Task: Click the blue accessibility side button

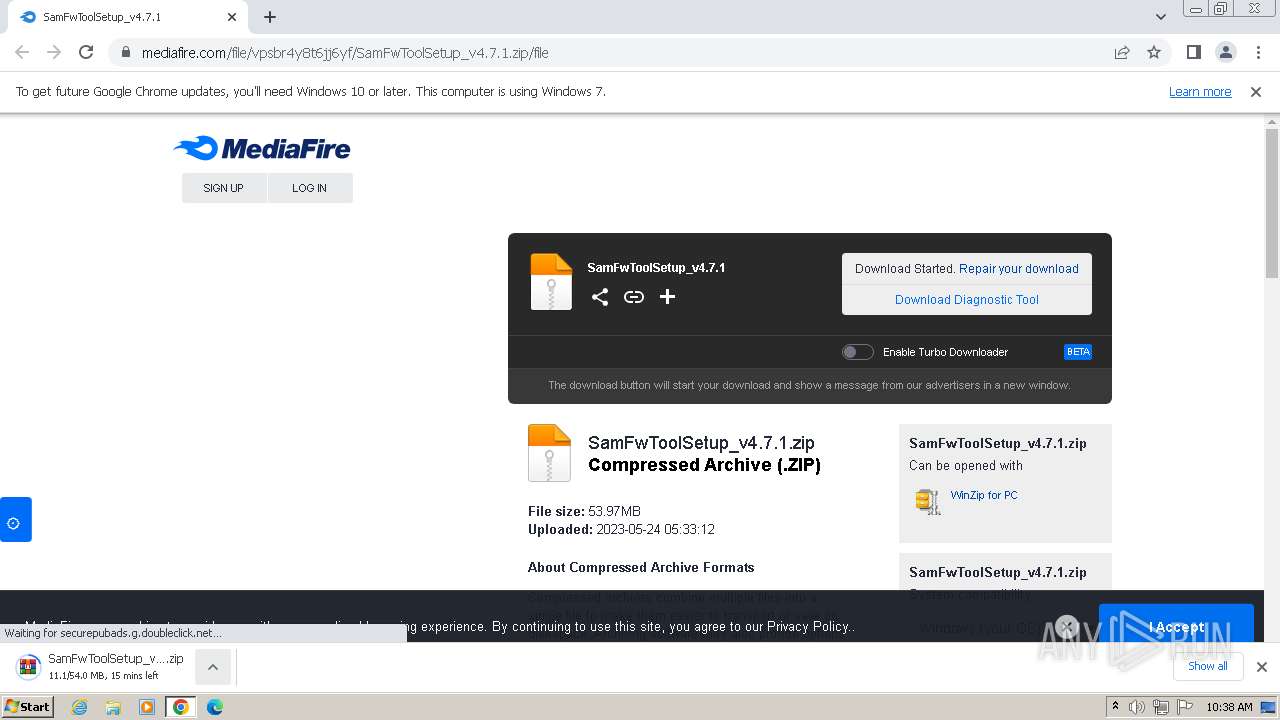Action: pyautogui.click(x=15, y=520)
